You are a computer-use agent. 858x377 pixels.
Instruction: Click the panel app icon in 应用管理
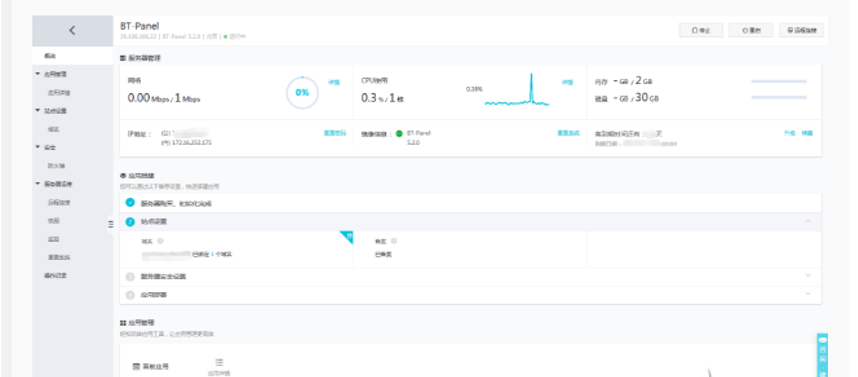tap(137, 366)
